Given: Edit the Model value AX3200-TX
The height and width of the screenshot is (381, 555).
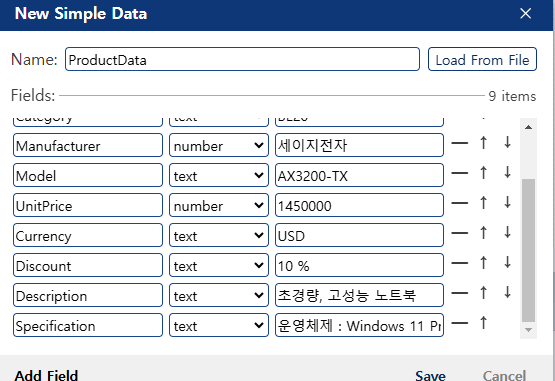Looking at the screenshot, I should [x=359, y=175].
